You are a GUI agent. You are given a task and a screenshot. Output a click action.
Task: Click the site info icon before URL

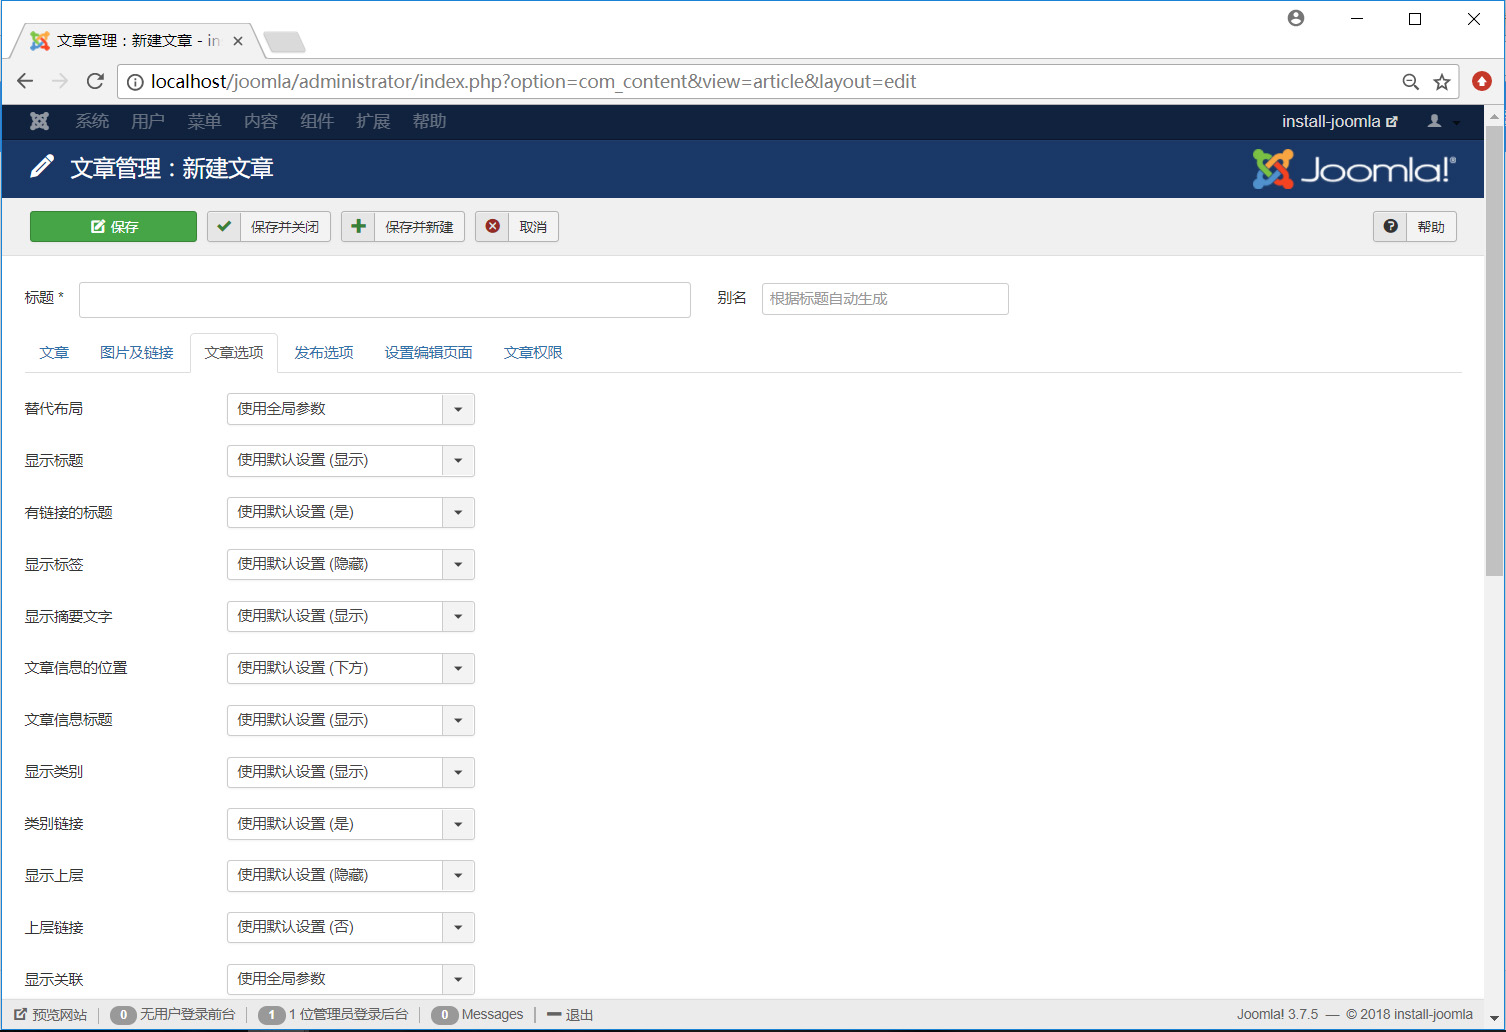point(135,82)
